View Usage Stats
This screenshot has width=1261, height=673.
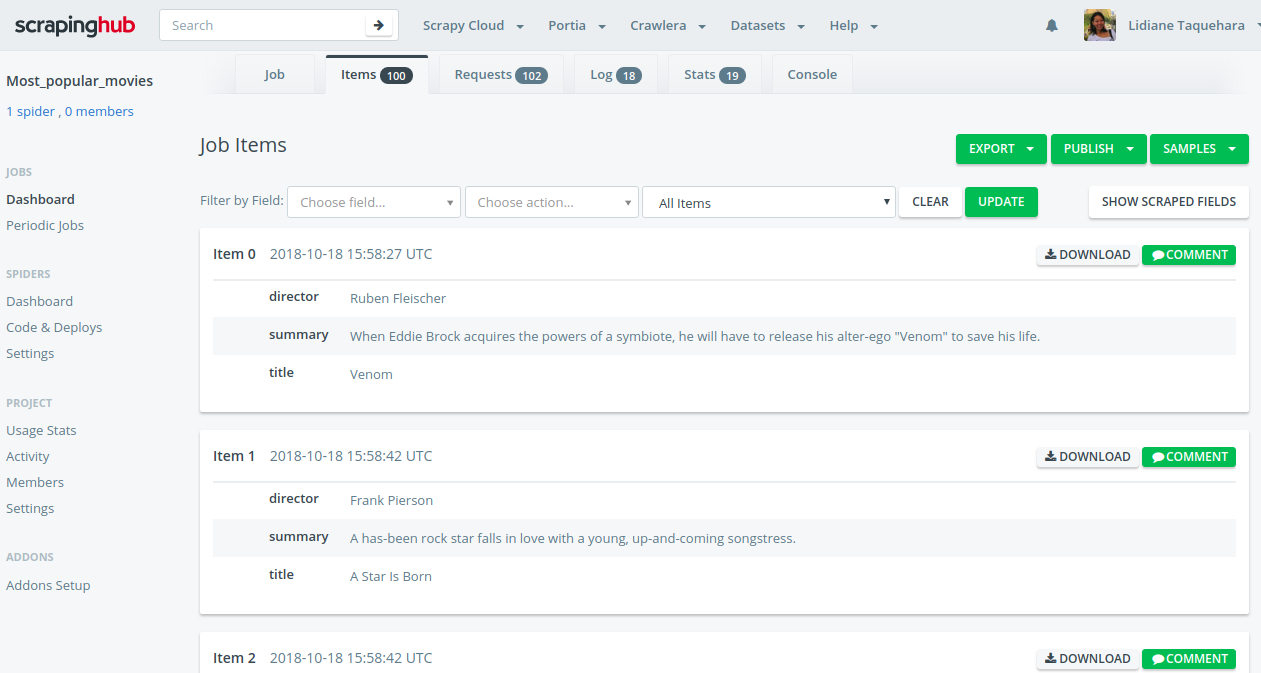[x=41, y=431]
